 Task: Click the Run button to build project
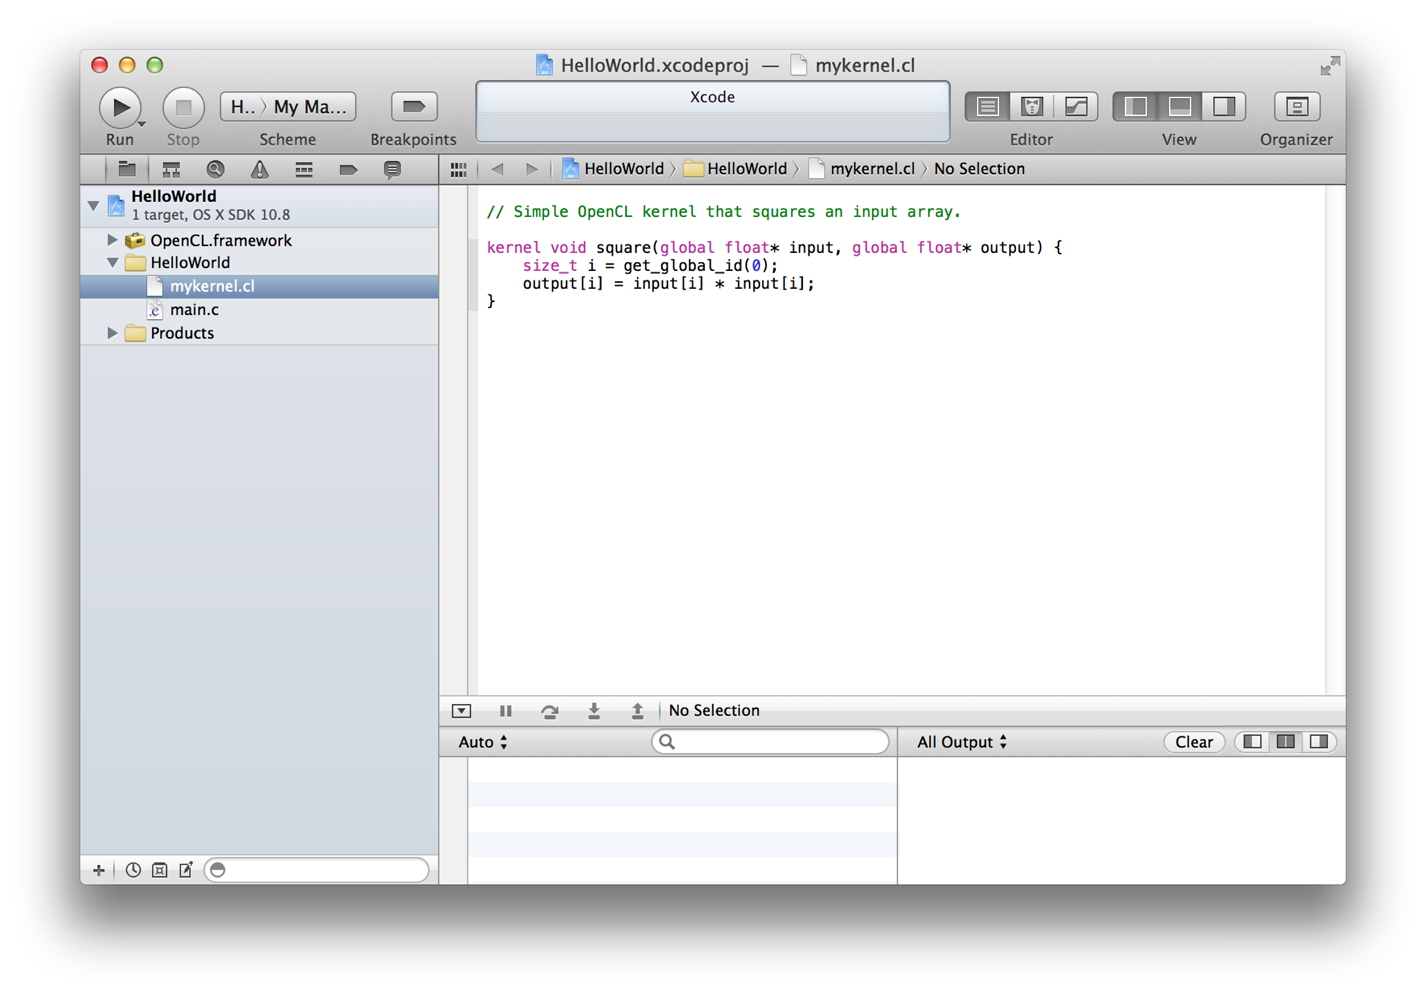(x=119, y=107)
